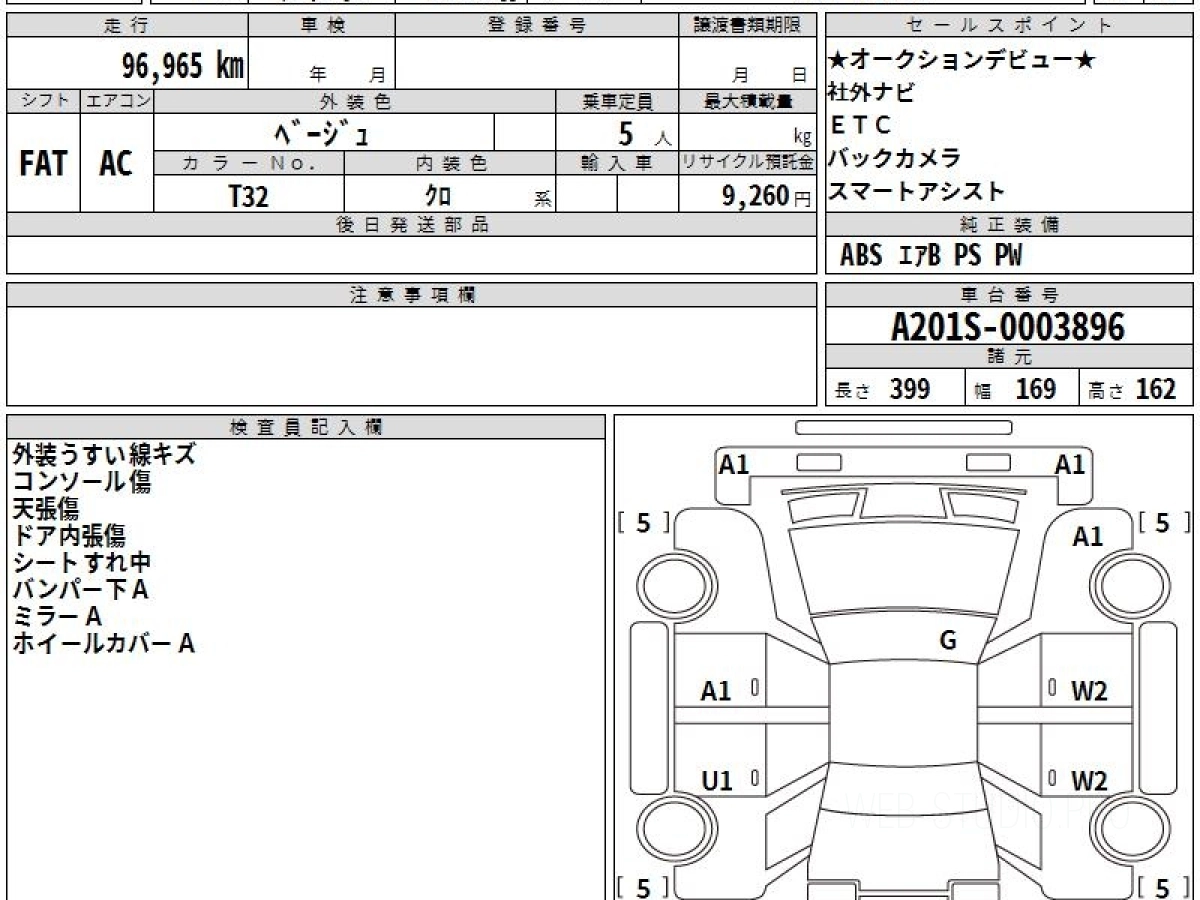Select the バックカメラ entry
This screenshot has width=1200, height=900.
(x=894, y=158)
